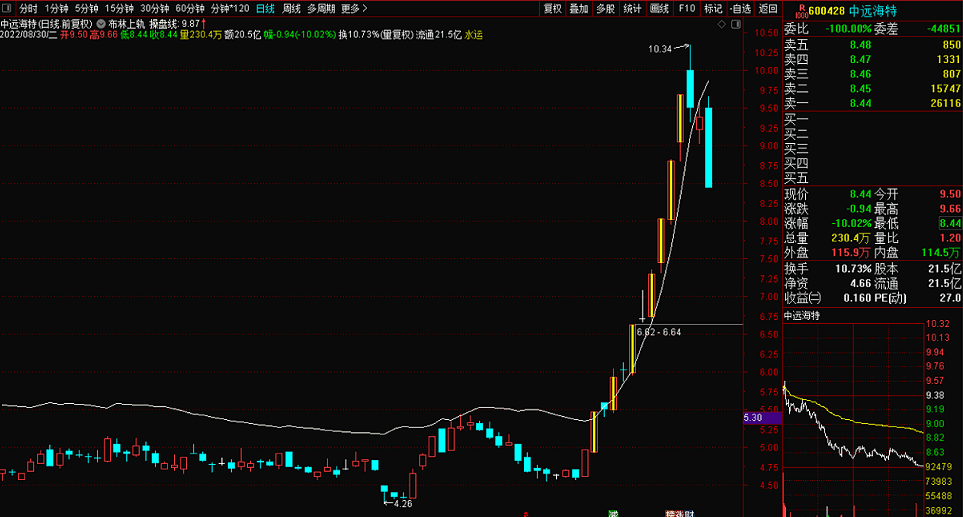Click the stock name 中远海特 in the quote header

pyautogui.click(x=873, y=11)
